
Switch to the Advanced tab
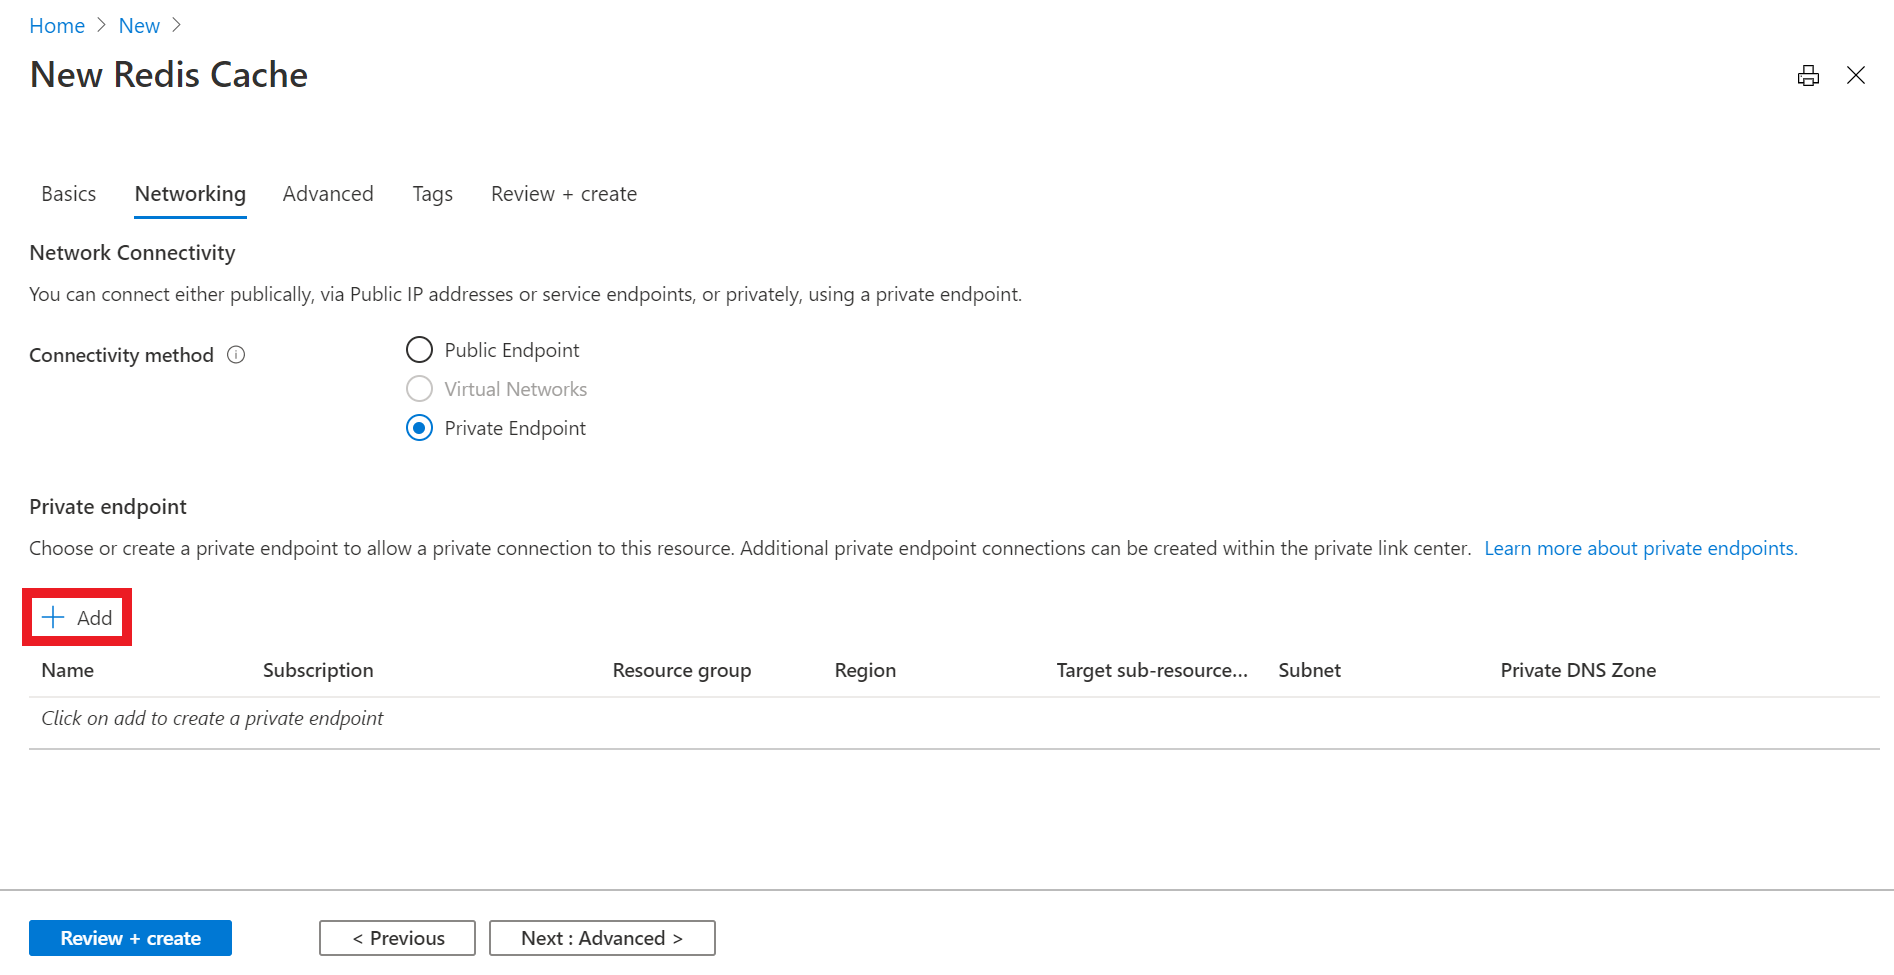[x=328, y=193]
